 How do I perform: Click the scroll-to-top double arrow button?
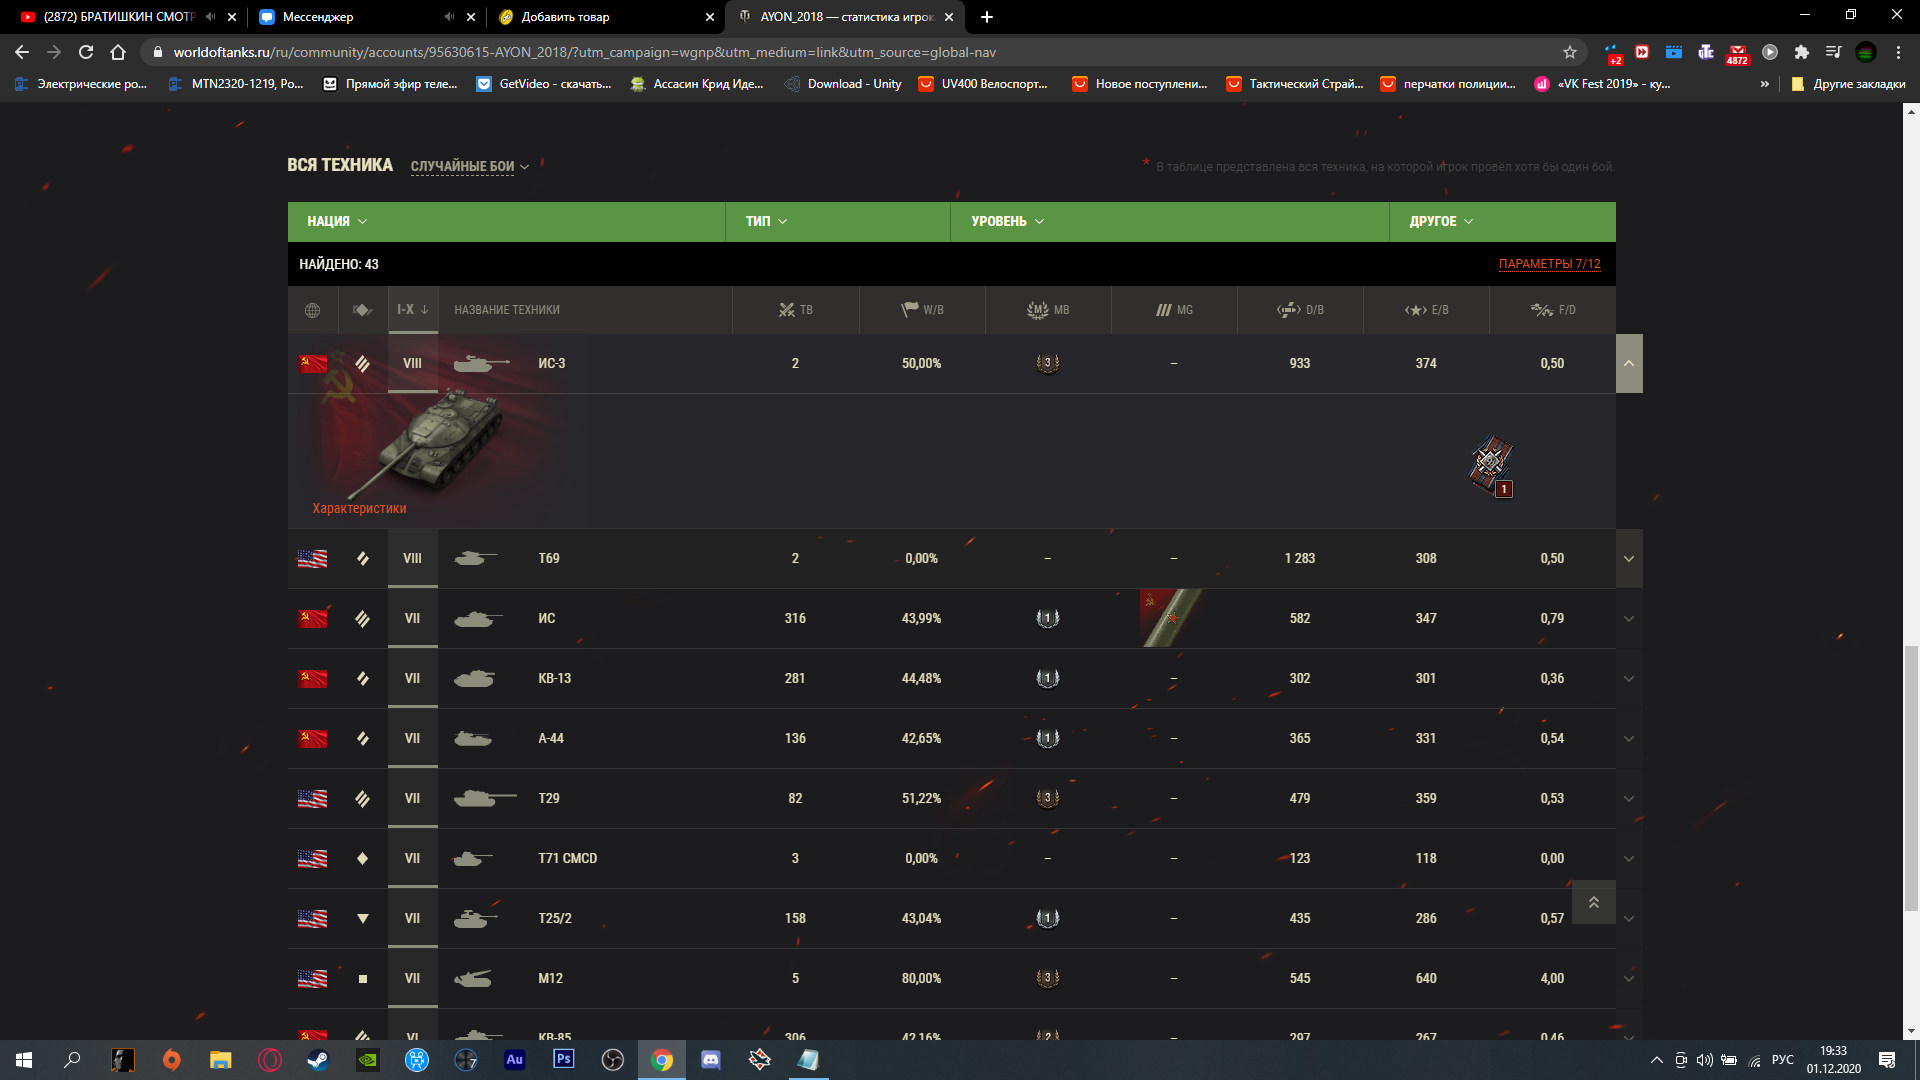click(x=1594, y=902)
